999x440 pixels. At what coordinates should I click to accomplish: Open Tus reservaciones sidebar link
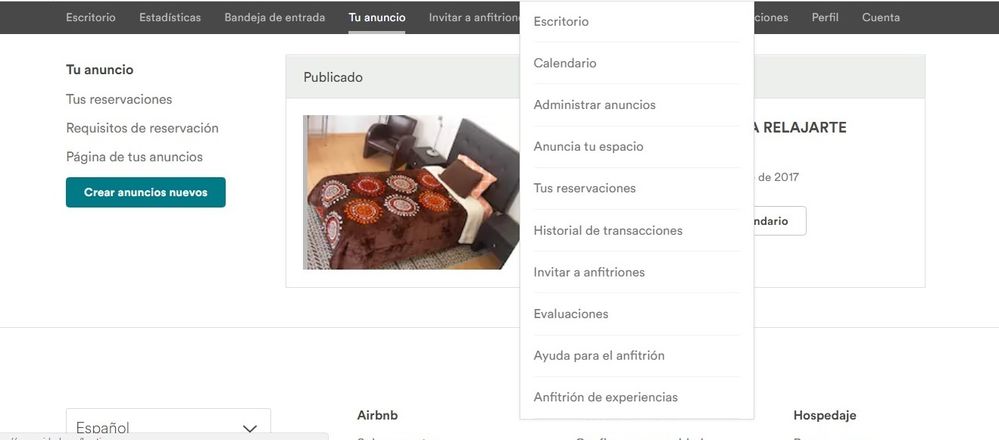click(x=119, y=99)
